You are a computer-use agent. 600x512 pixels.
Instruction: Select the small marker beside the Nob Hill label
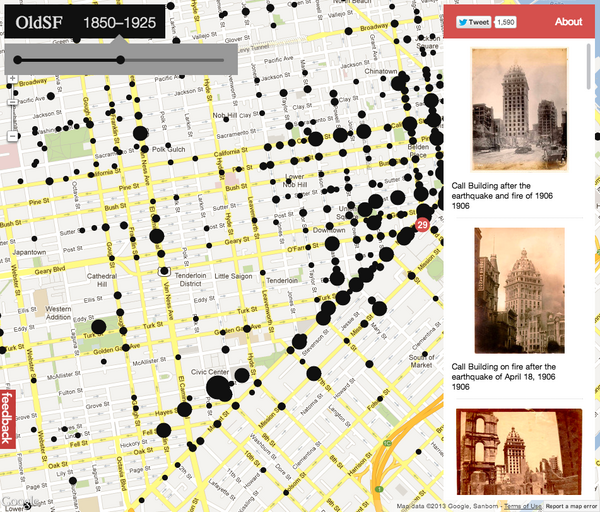pyautogui.click(x=226, y=119)
